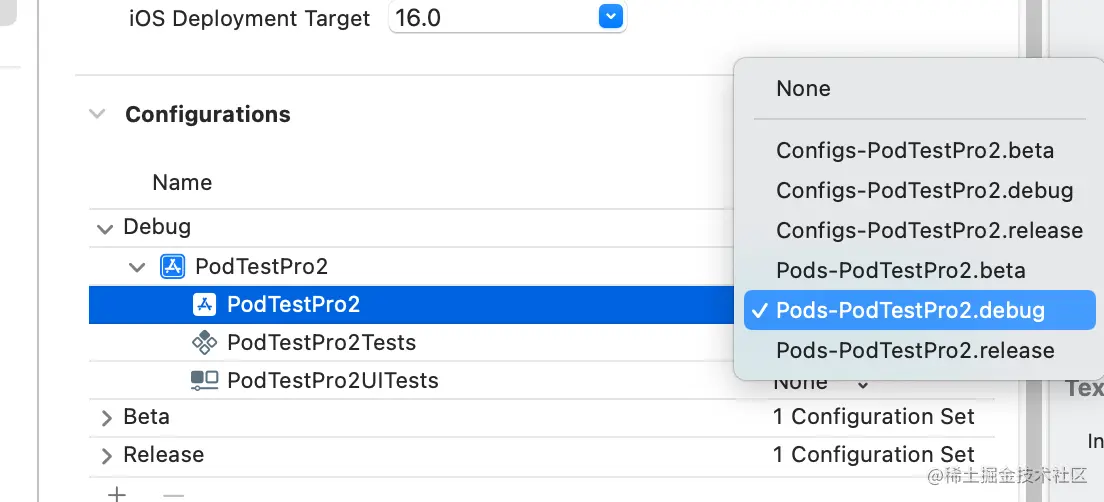This screenshot has height=502, width=1104.
Task: Choose the checked Pods-PodTestPro2.debug option
Action: (910, 310)
